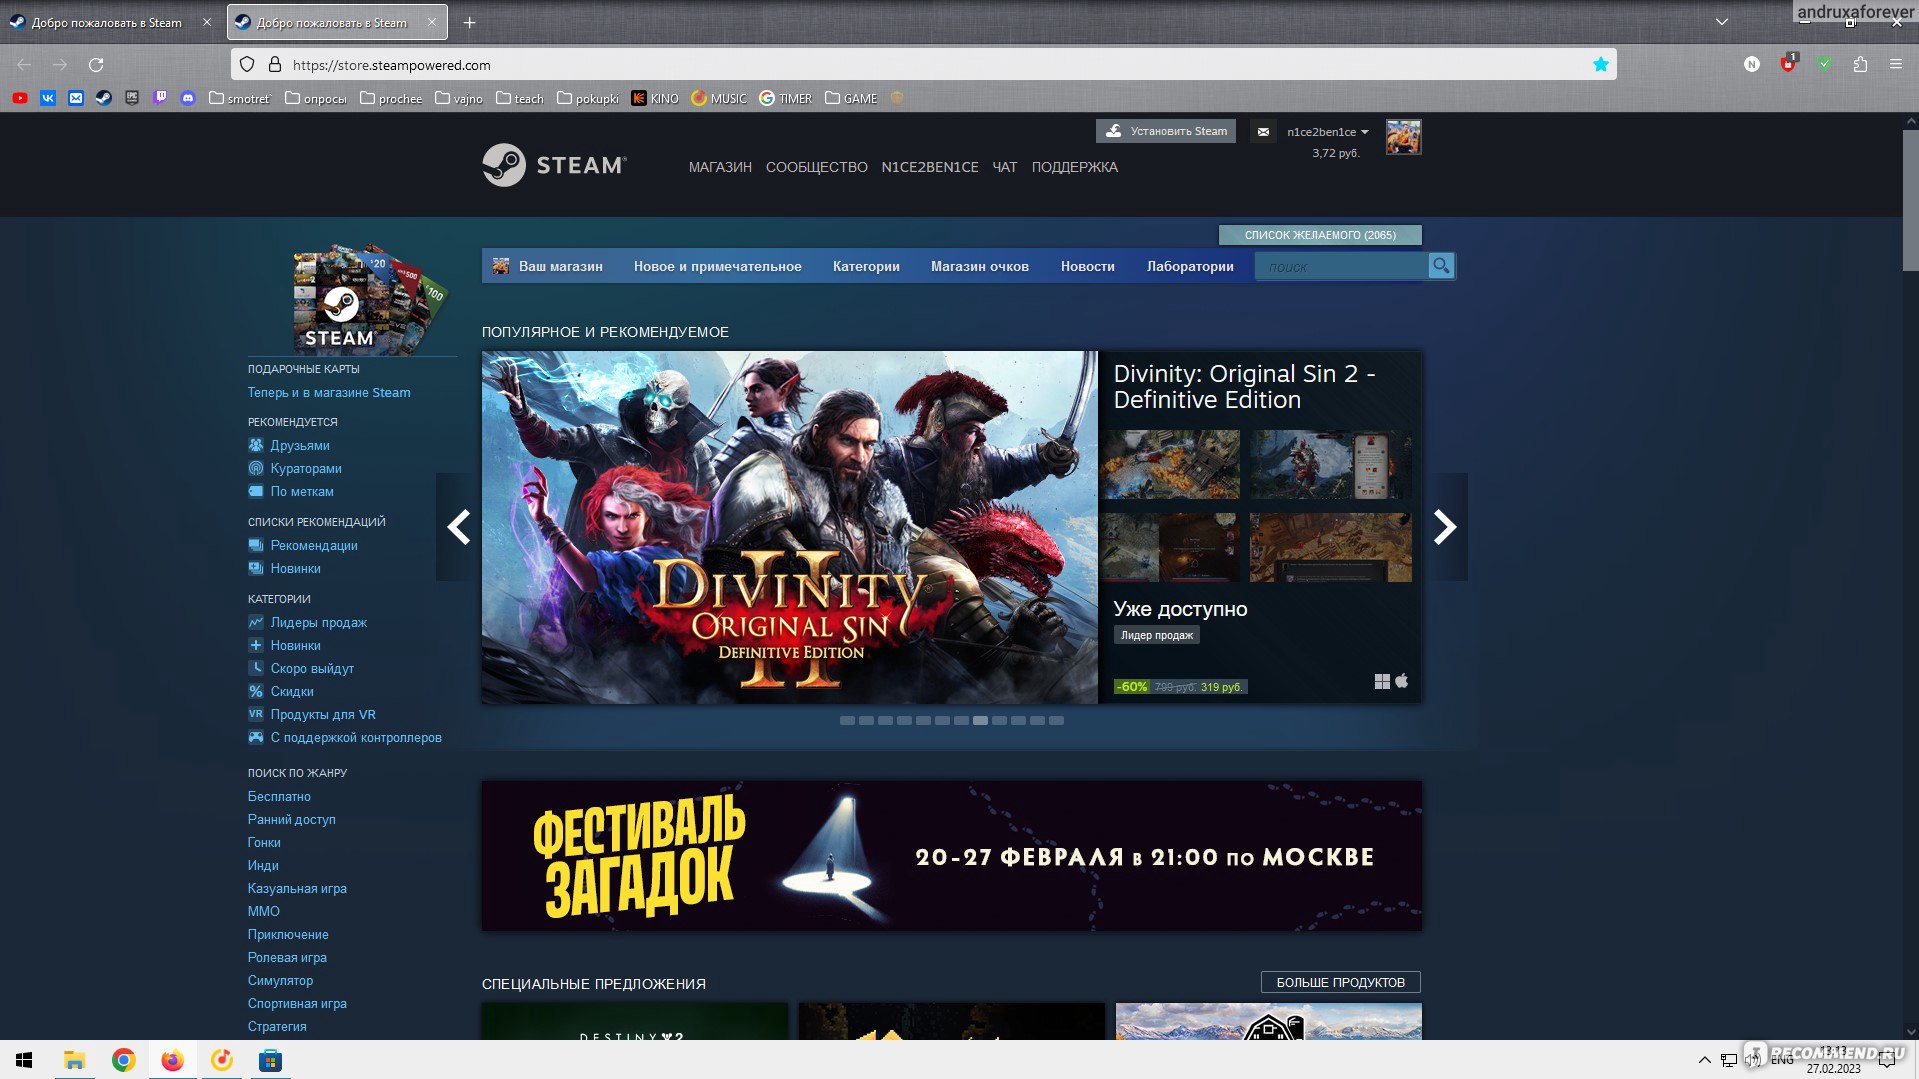Open the smotret` bookmarks folder
Image resolution: width=1919 pixels, height=1079 pixels.
(239, 98)
